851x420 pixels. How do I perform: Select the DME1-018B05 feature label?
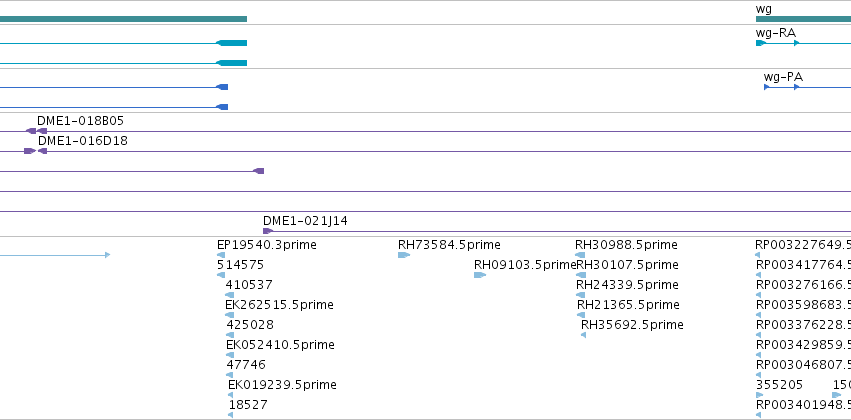[80, 120]
